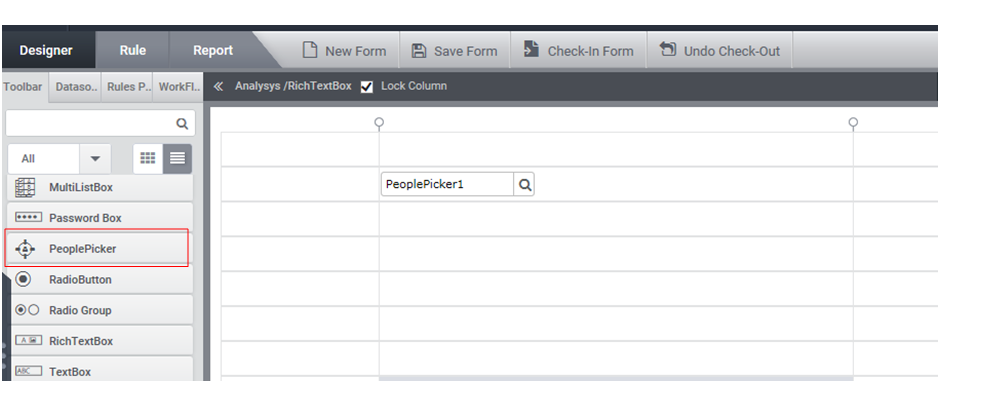
Task: Click PeoplePicker1 search magnifier button
Action: click(x=525, y=185)
